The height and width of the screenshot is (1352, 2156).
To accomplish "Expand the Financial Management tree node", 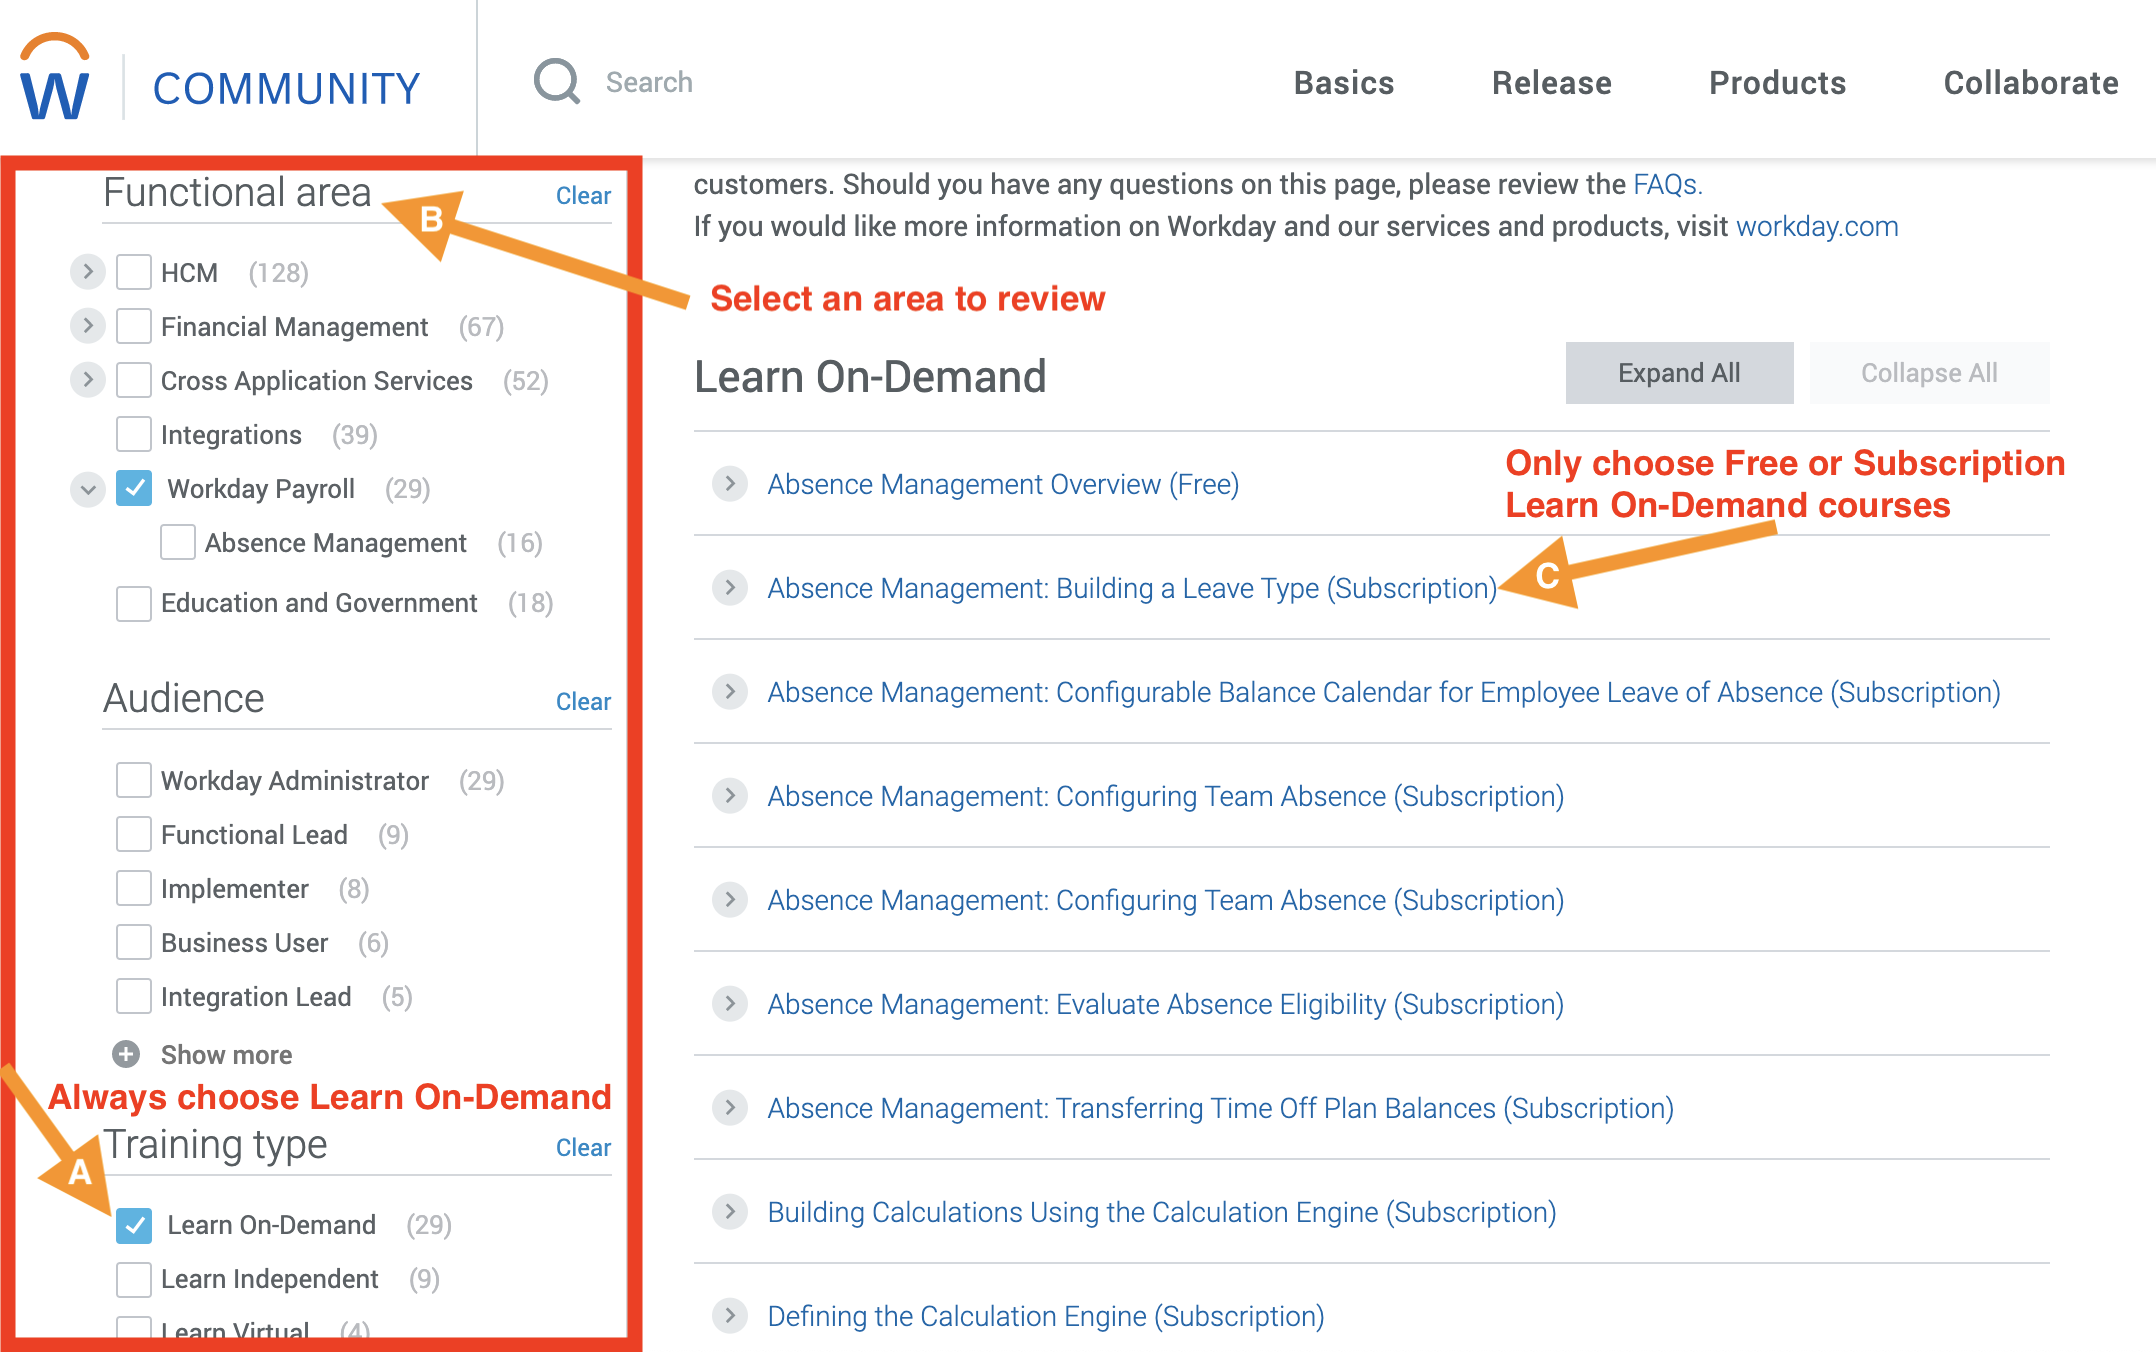I will (88, 325).
